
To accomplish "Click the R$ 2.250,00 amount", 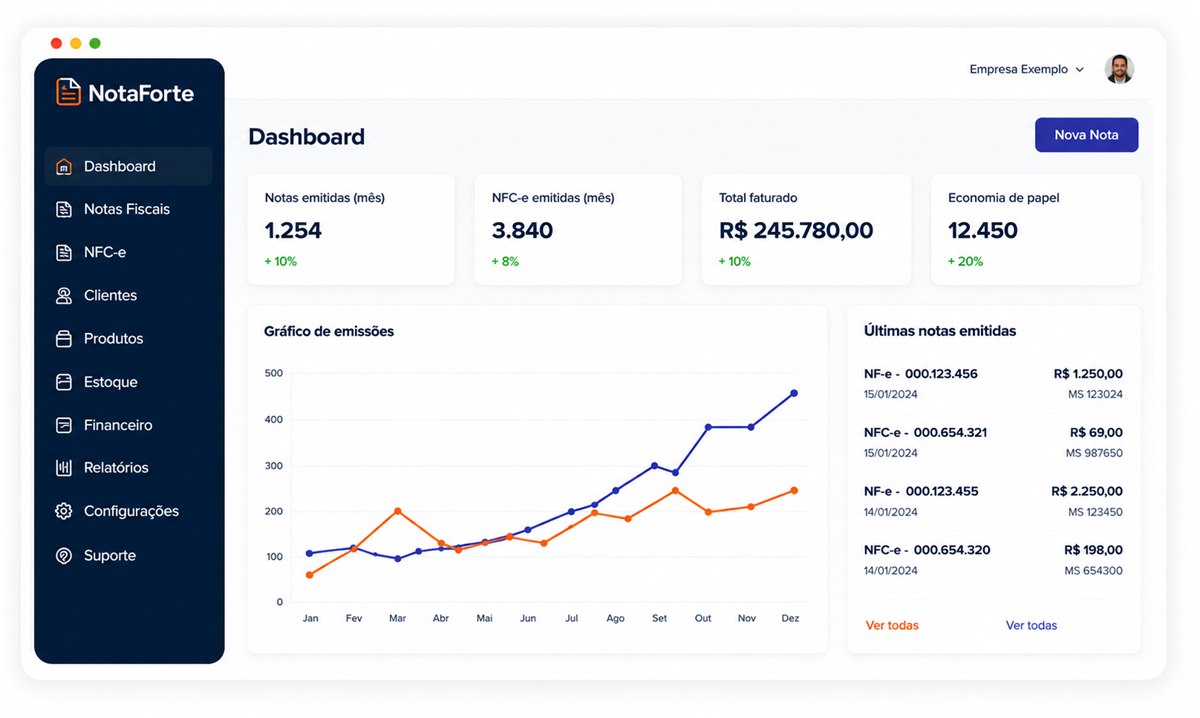I will [x=1087, y=492].
